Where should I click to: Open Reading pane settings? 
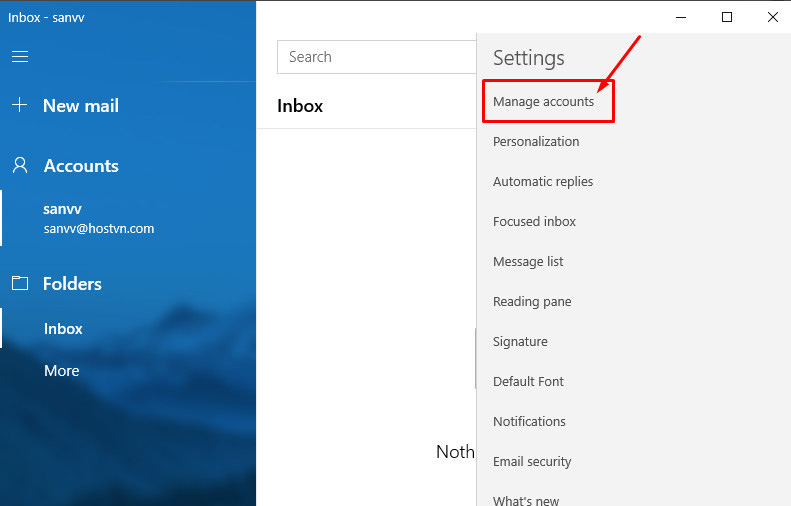coord(532,302)
